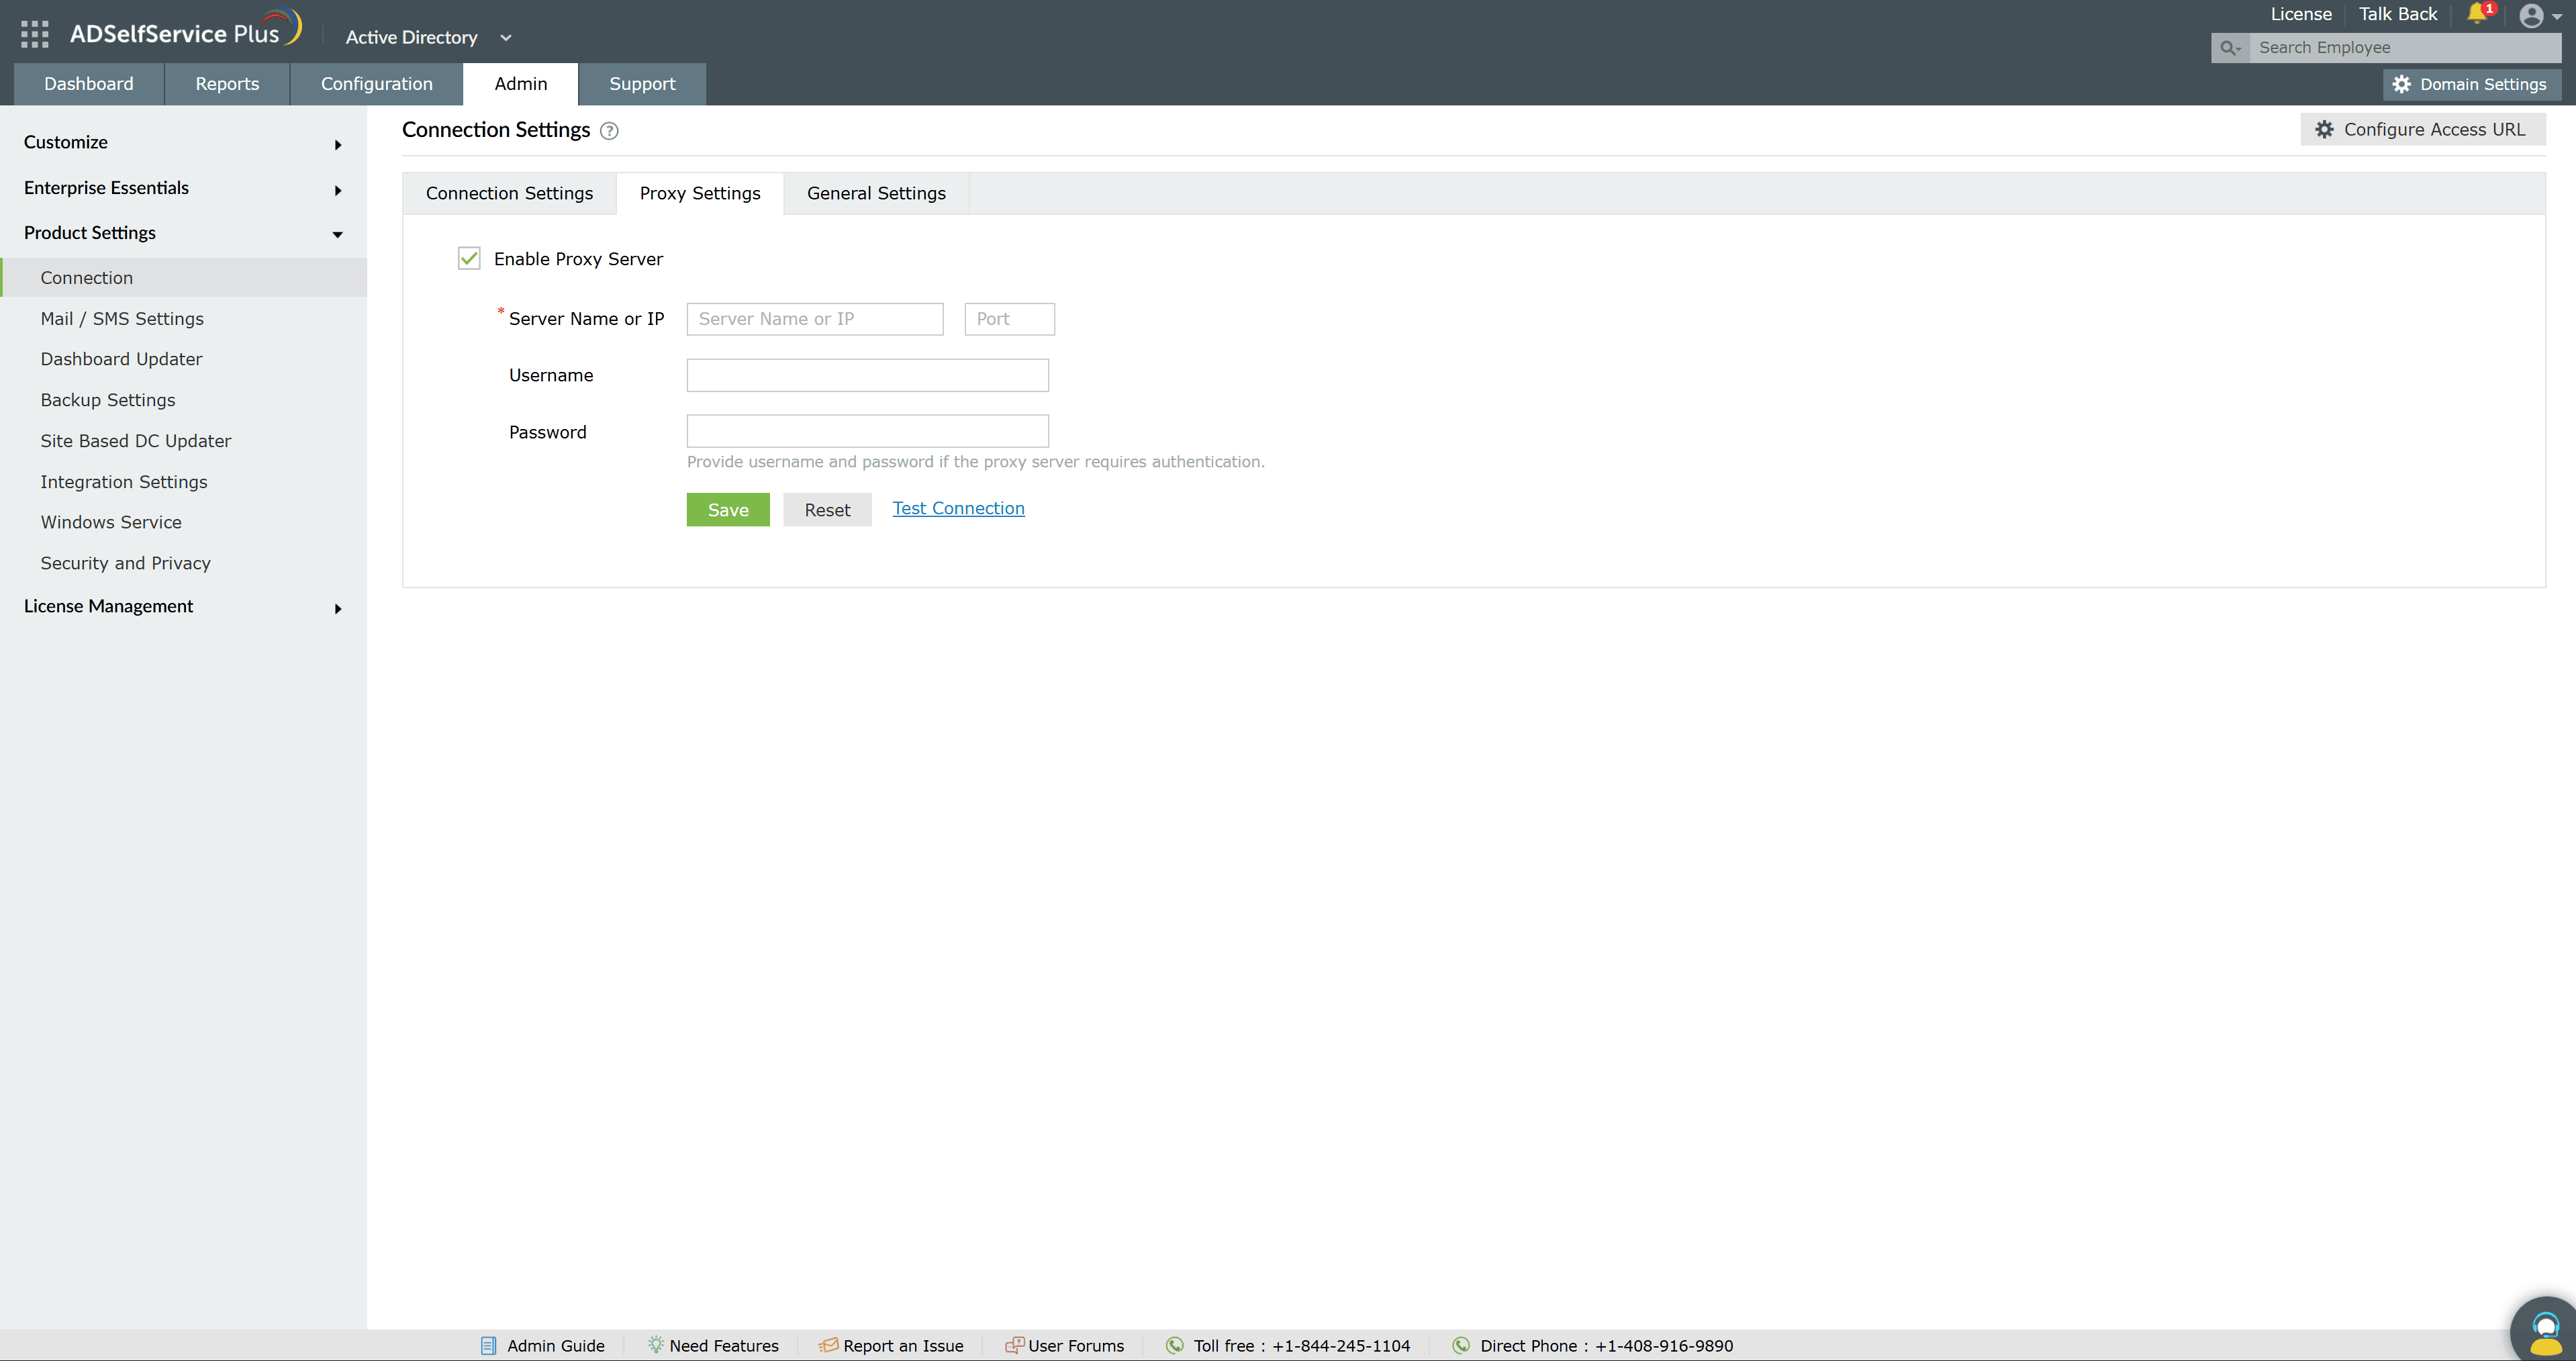Open the Dashboard tab
This screenshot has width=2576, height=1361.
pos(89,84)
